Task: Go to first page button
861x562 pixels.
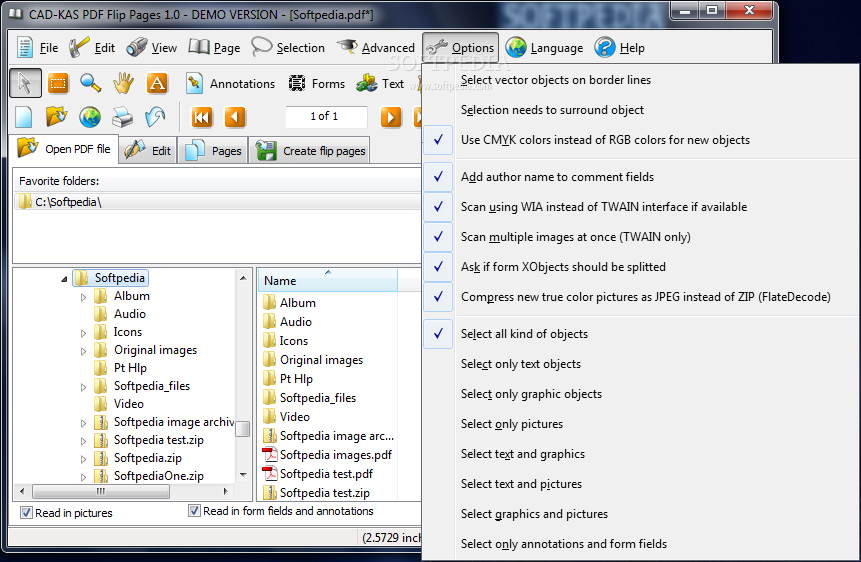Action: click(x=202, y=117)
